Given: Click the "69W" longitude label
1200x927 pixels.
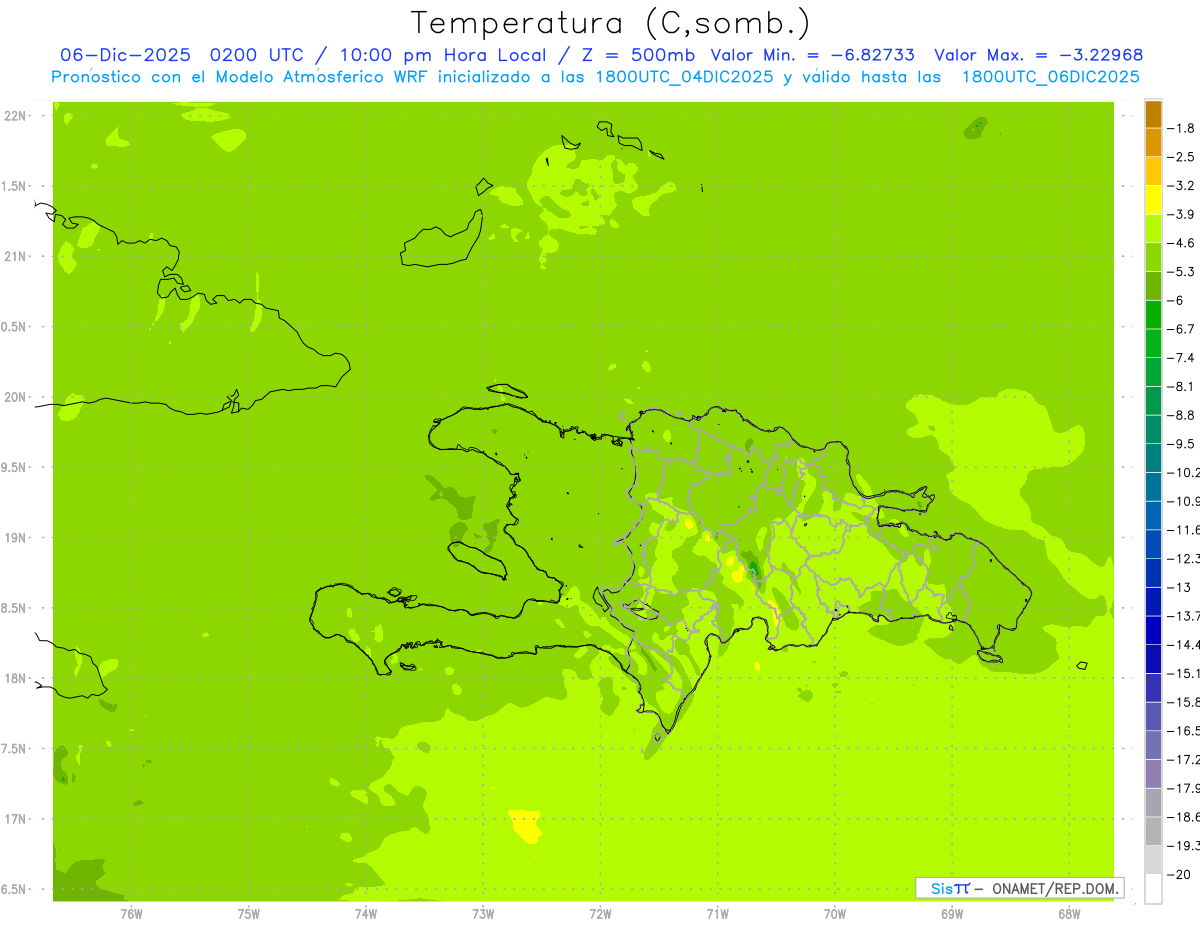Looking at the screenshot, I should (952, 914).
